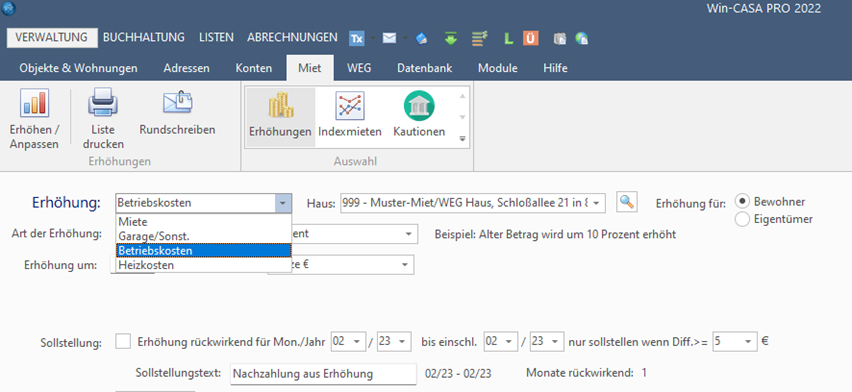
Task: Switch to the Konten tab
Action: pos(254,68)
